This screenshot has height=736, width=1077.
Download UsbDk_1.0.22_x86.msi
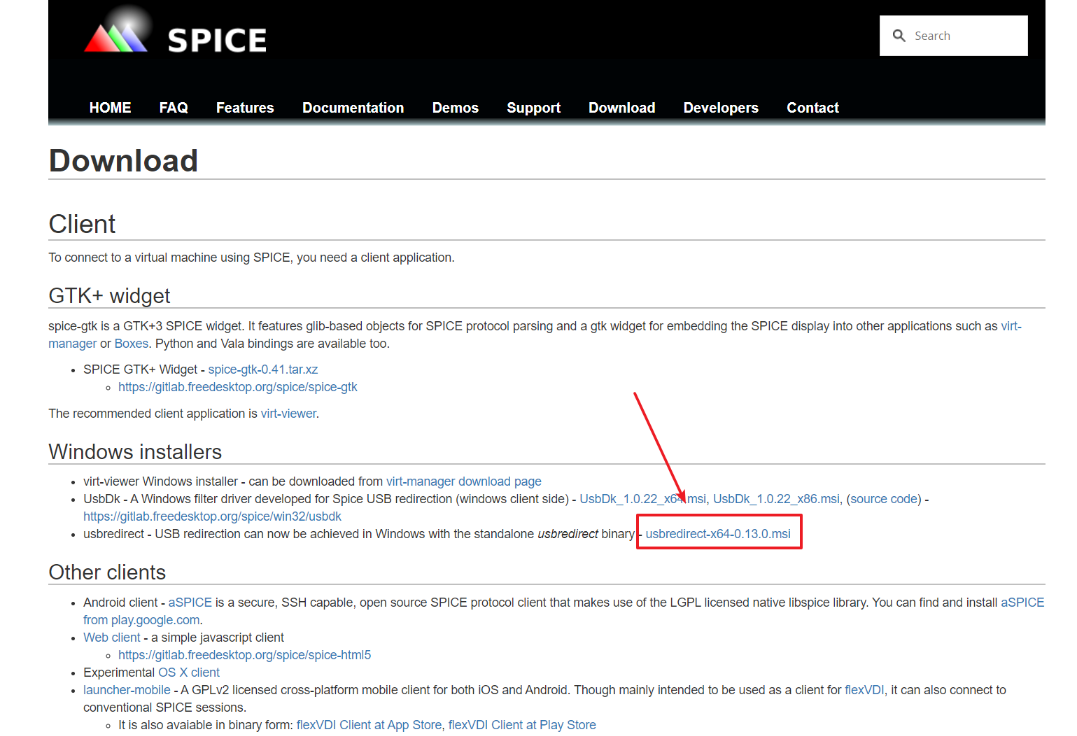coord(776,499)
